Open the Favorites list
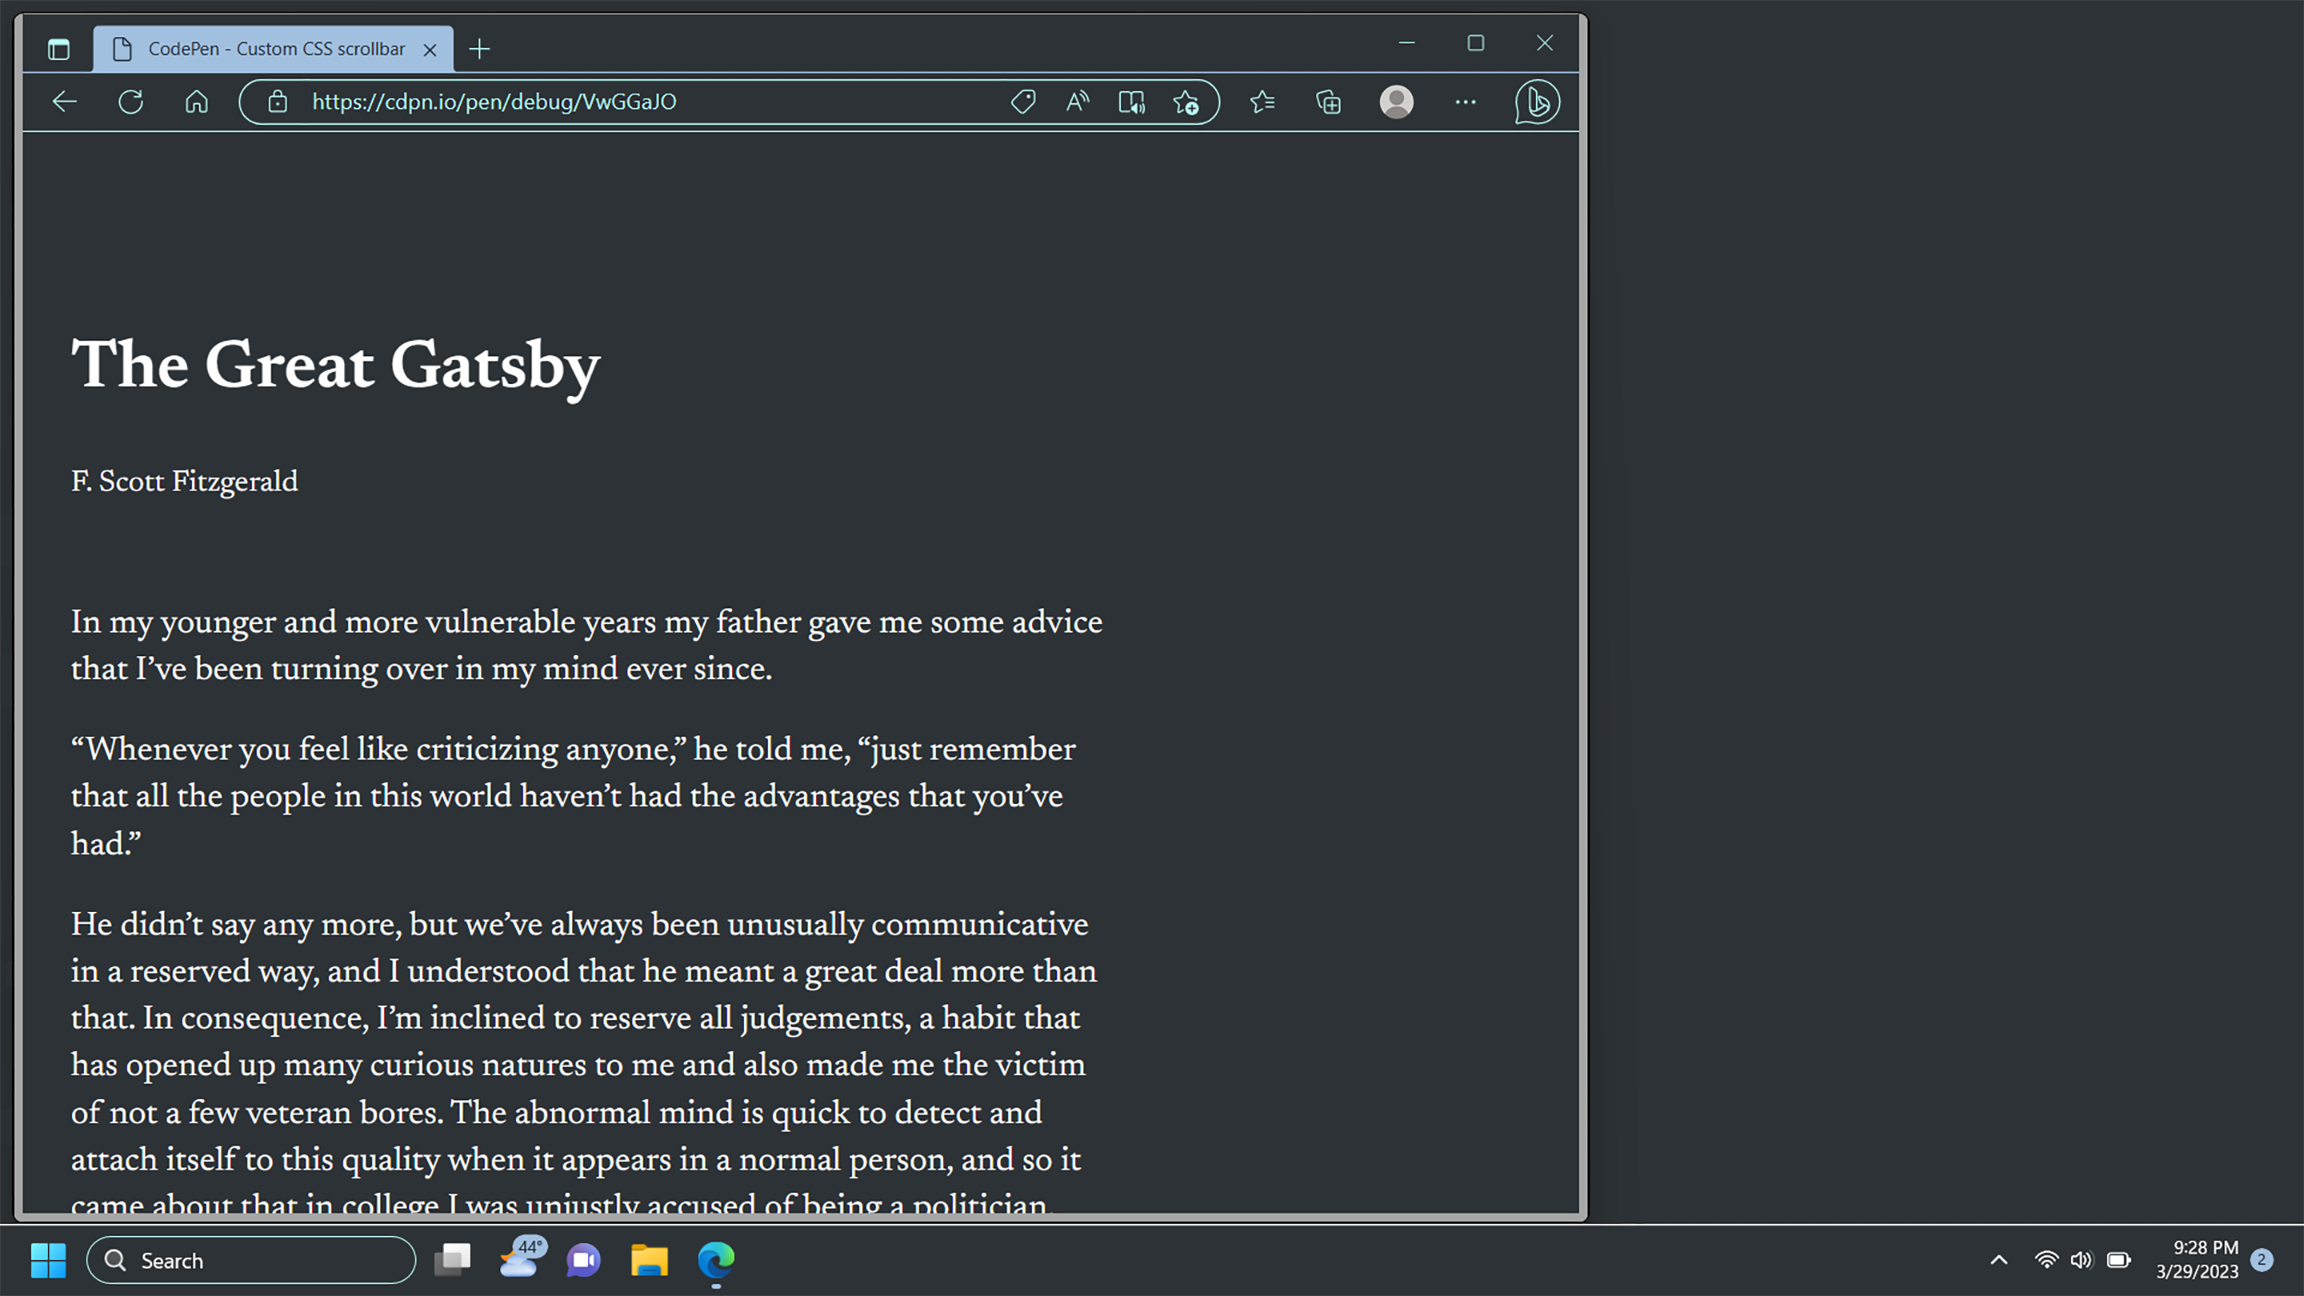The height and width of the screenshot is (1296, 2304). tap(1263, 102)
